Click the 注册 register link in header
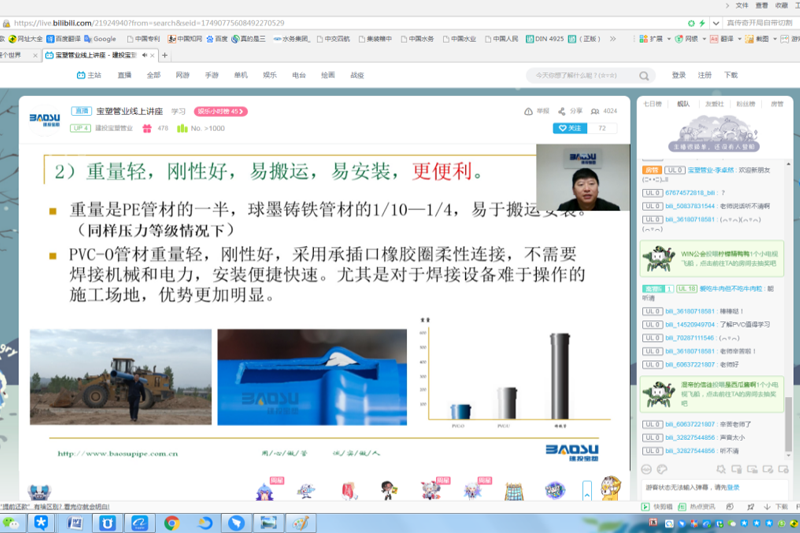This screenshot has width=800, height=533. [x=705, y=75]
